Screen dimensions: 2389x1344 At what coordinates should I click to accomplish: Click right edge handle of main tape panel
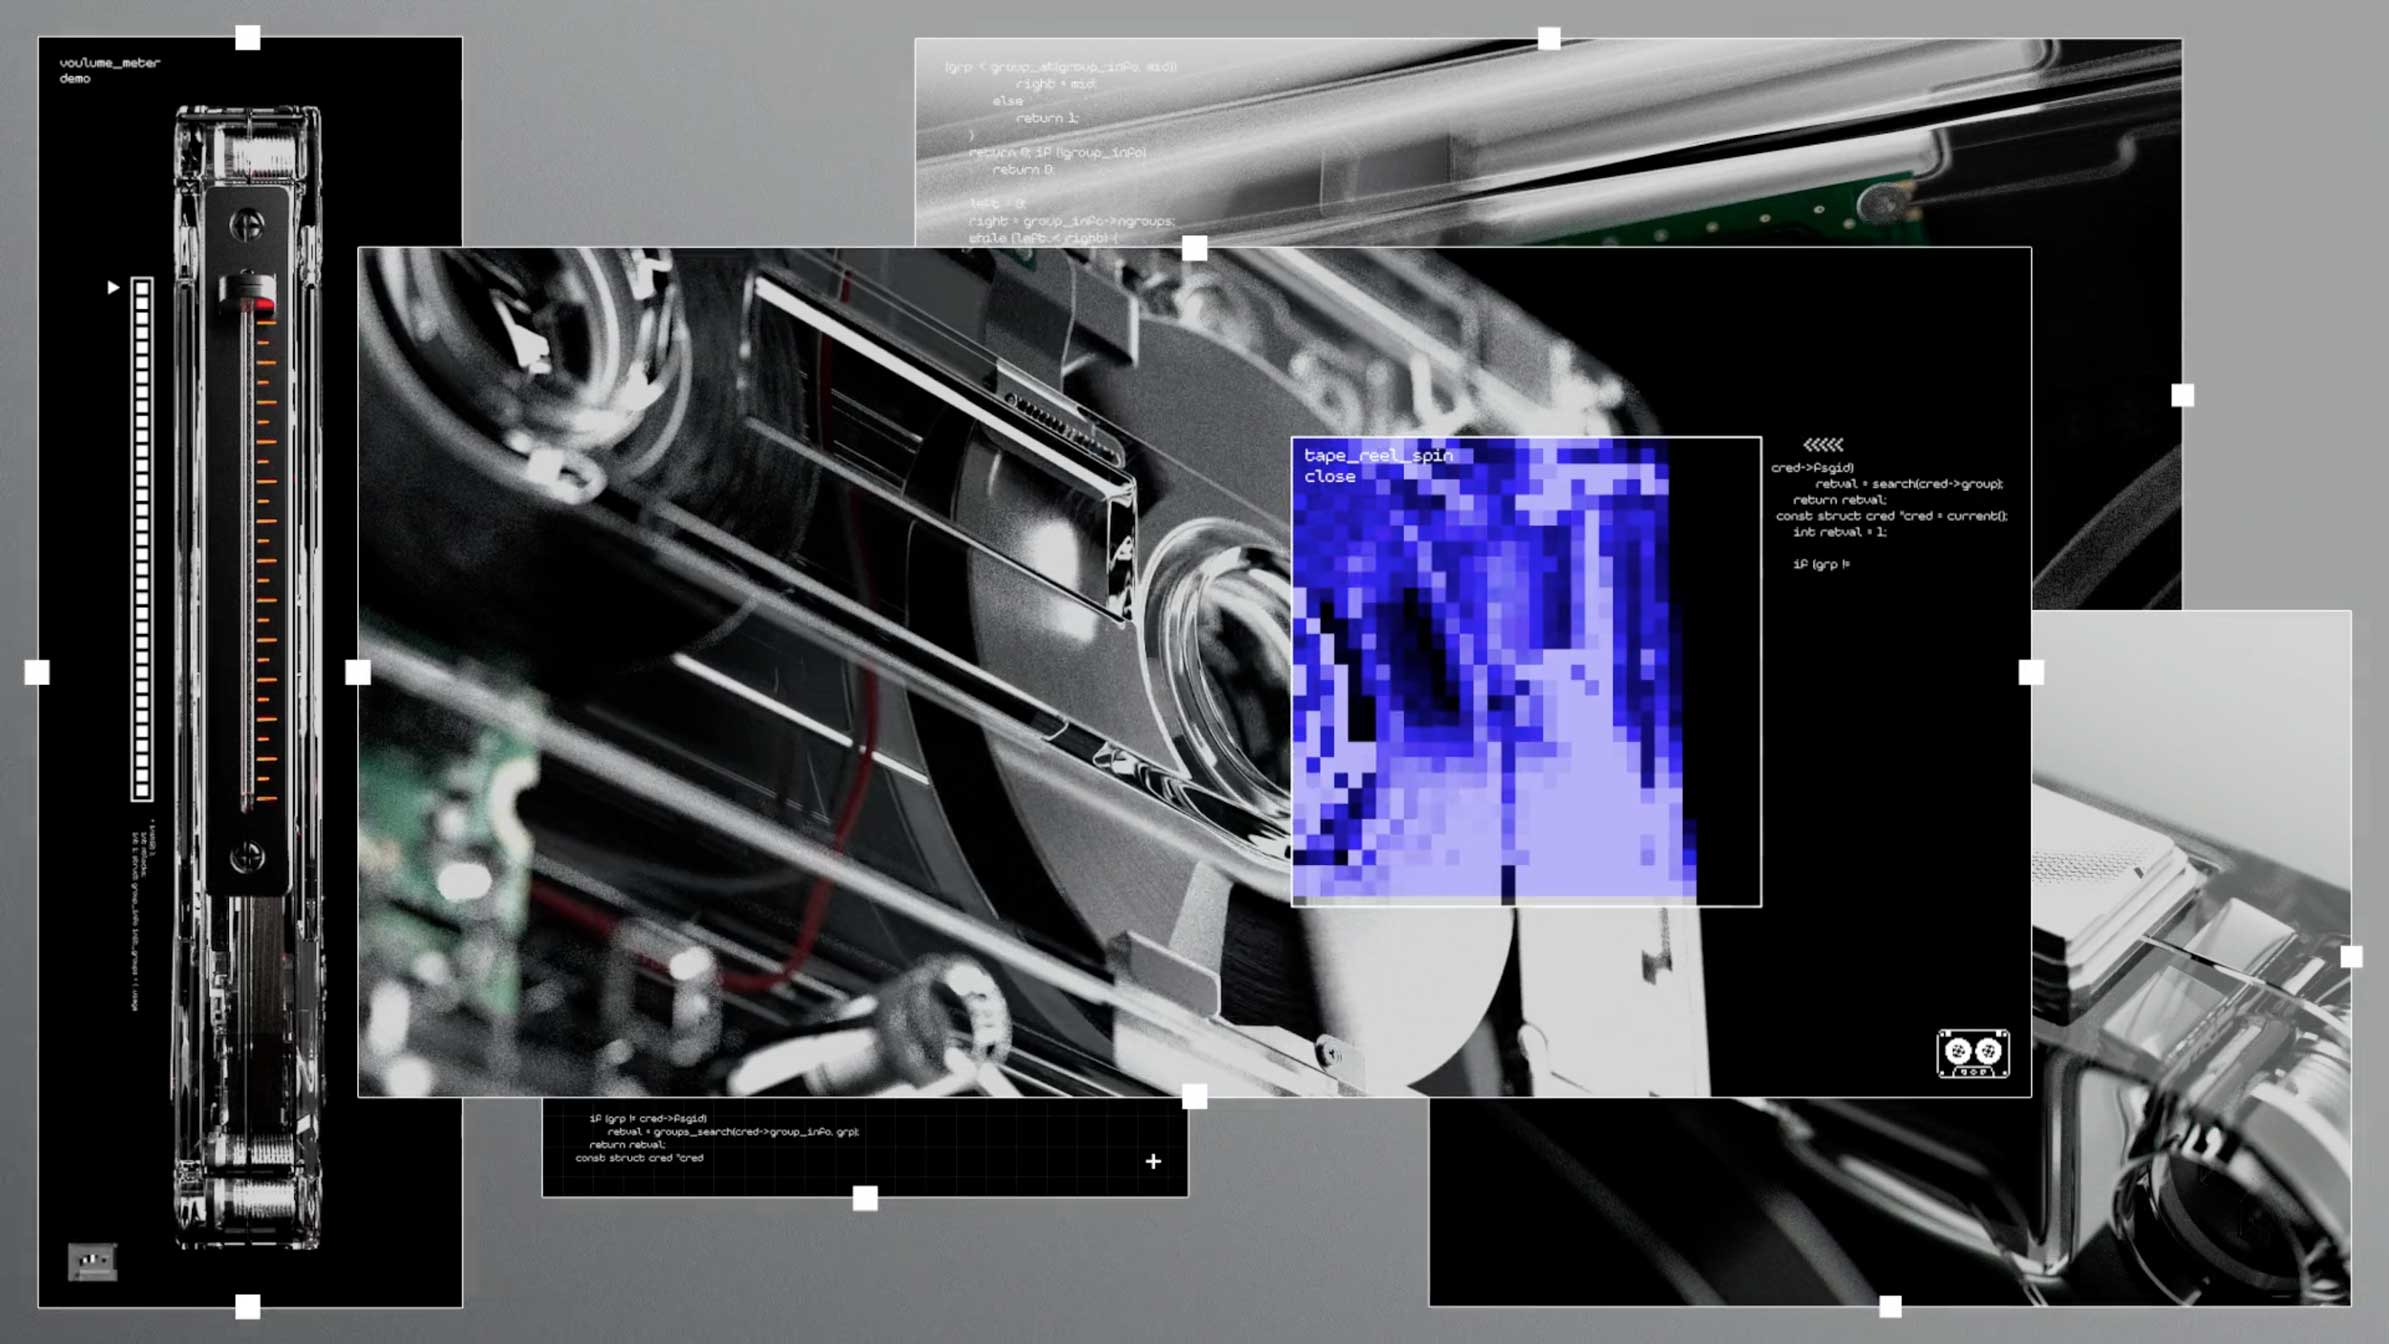click(2030, 672)
